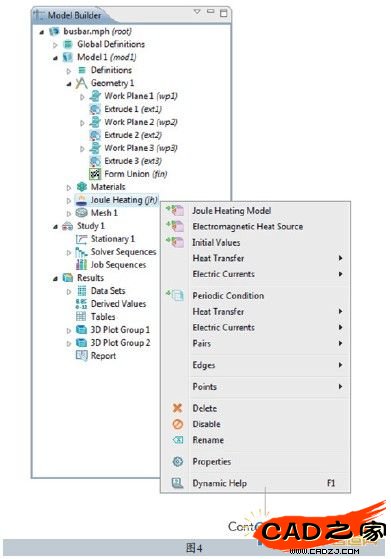This screenshot has width=391, height=559.
Task: Expand the Work Plane 1 (wp1) node
Action: (82, 97)
